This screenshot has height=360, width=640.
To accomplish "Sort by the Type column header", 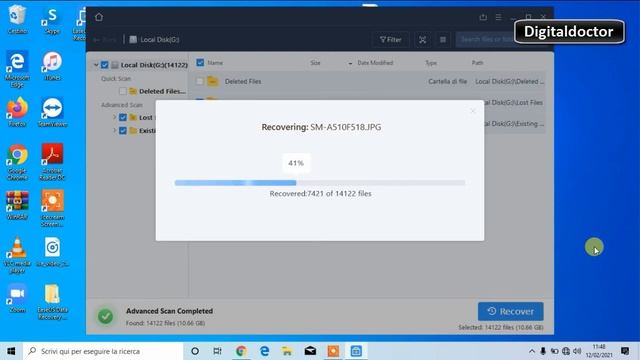I will (431, 63).
